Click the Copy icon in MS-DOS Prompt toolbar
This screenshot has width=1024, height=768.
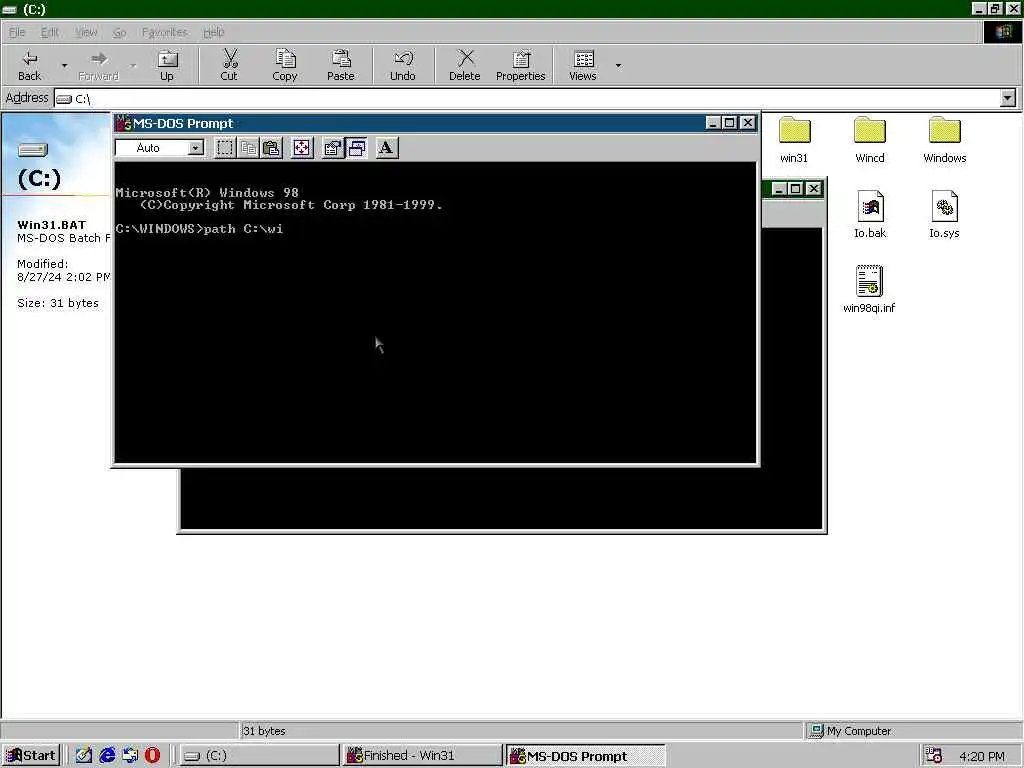coord(248,148)
